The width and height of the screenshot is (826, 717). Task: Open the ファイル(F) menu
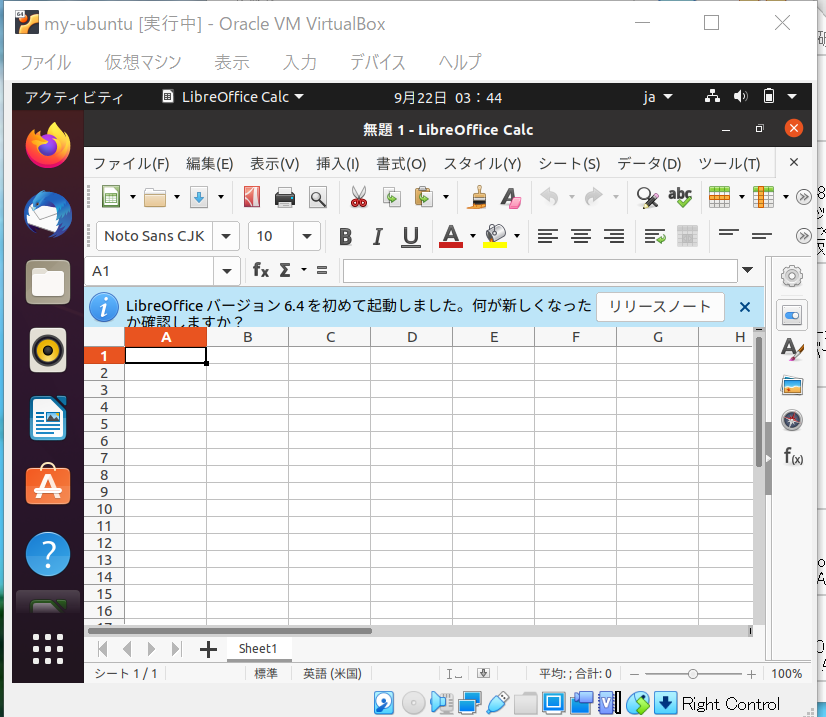point(131,164)
